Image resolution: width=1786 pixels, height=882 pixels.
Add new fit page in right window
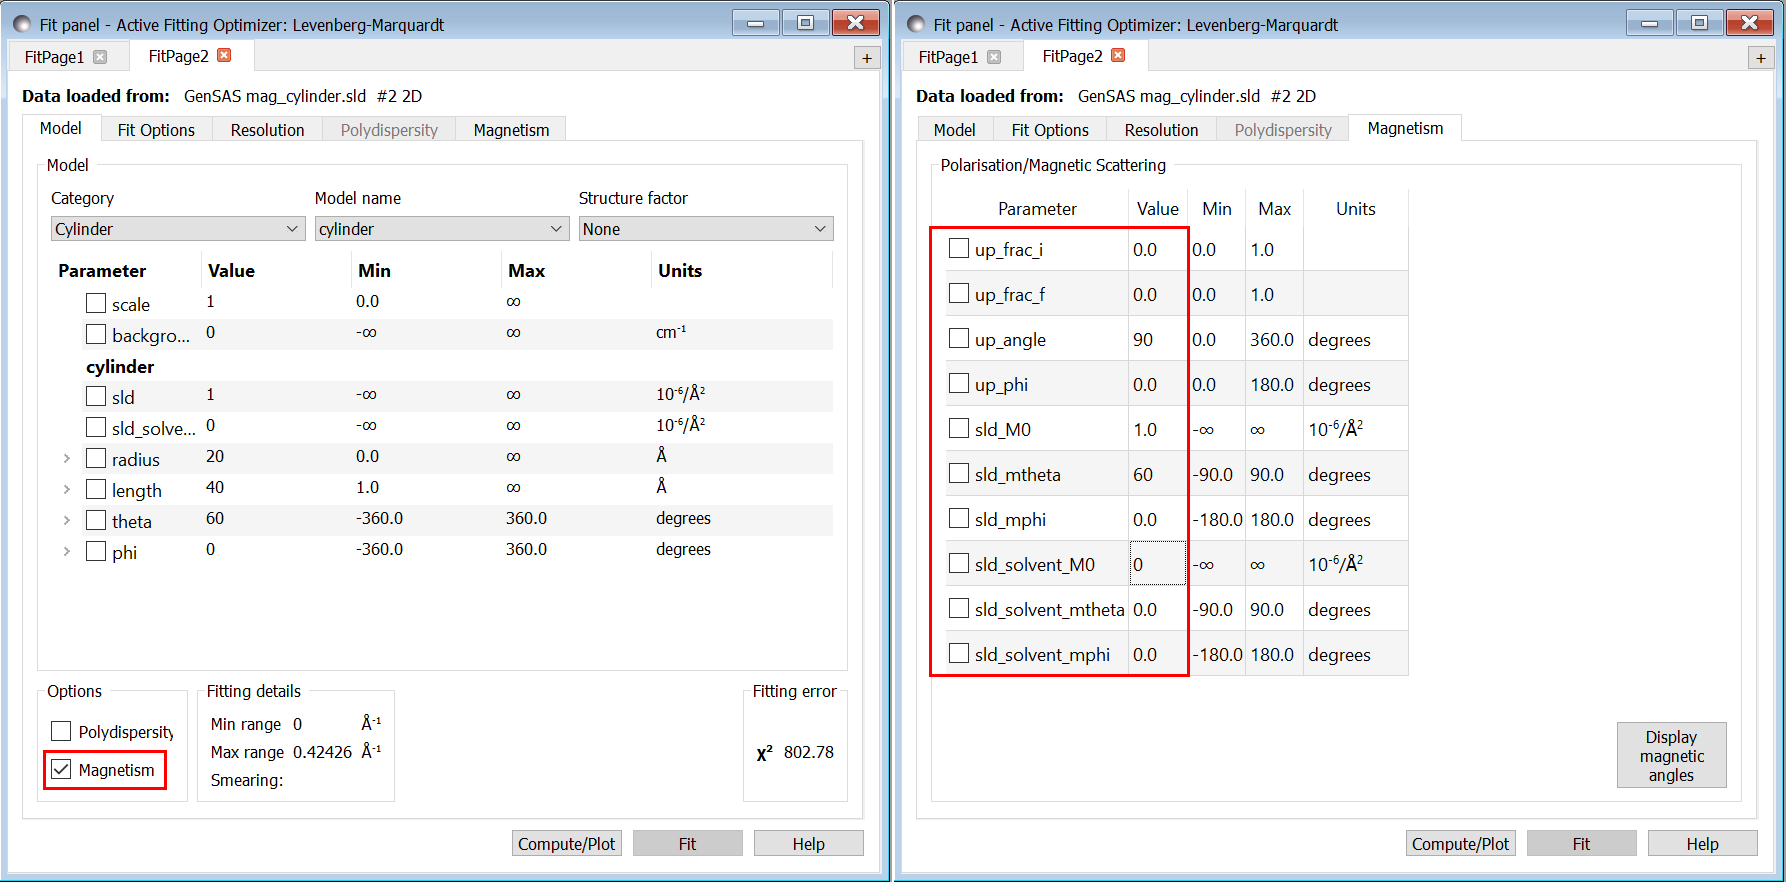point(1760,58)
